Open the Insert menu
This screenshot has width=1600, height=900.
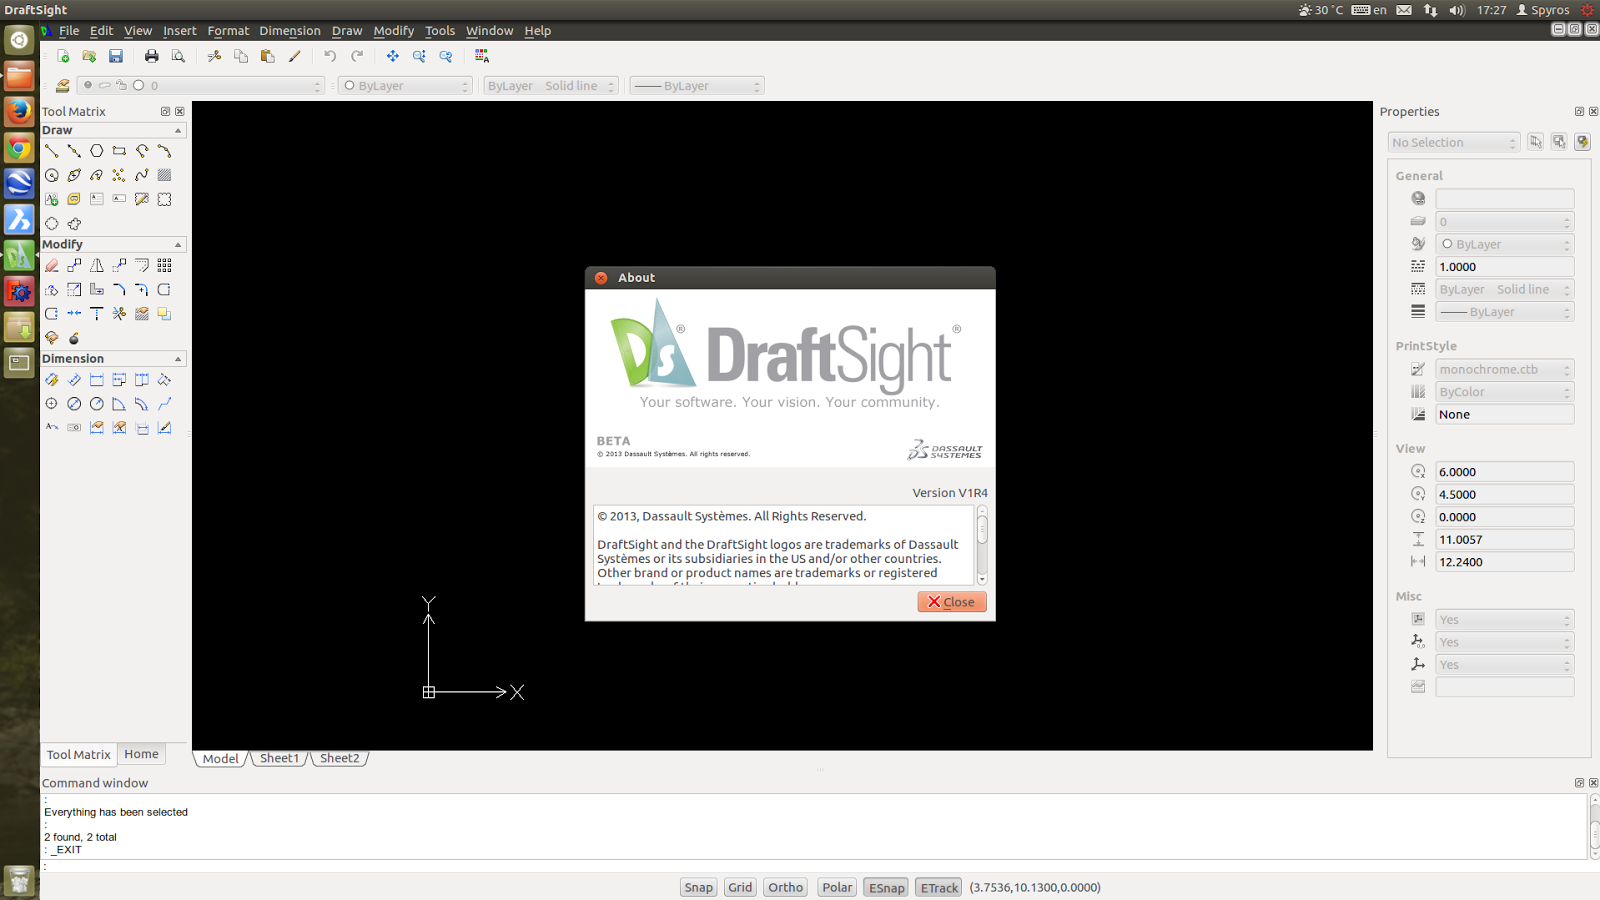180,31
